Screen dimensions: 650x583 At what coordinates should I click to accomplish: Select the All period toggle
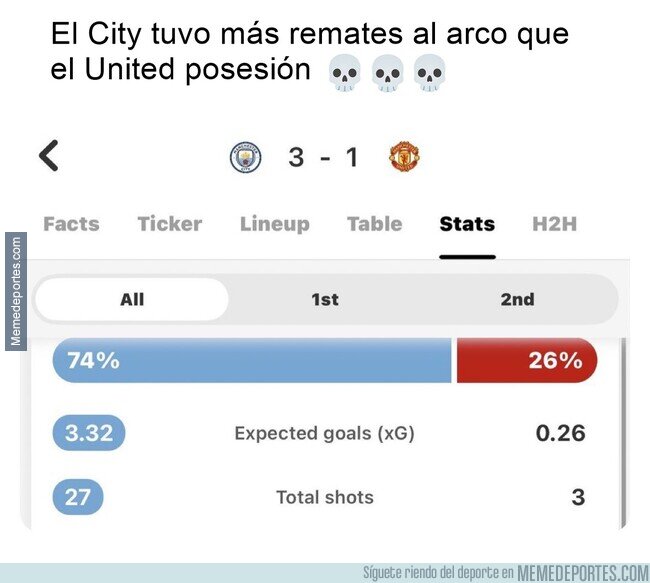point(132,299)
